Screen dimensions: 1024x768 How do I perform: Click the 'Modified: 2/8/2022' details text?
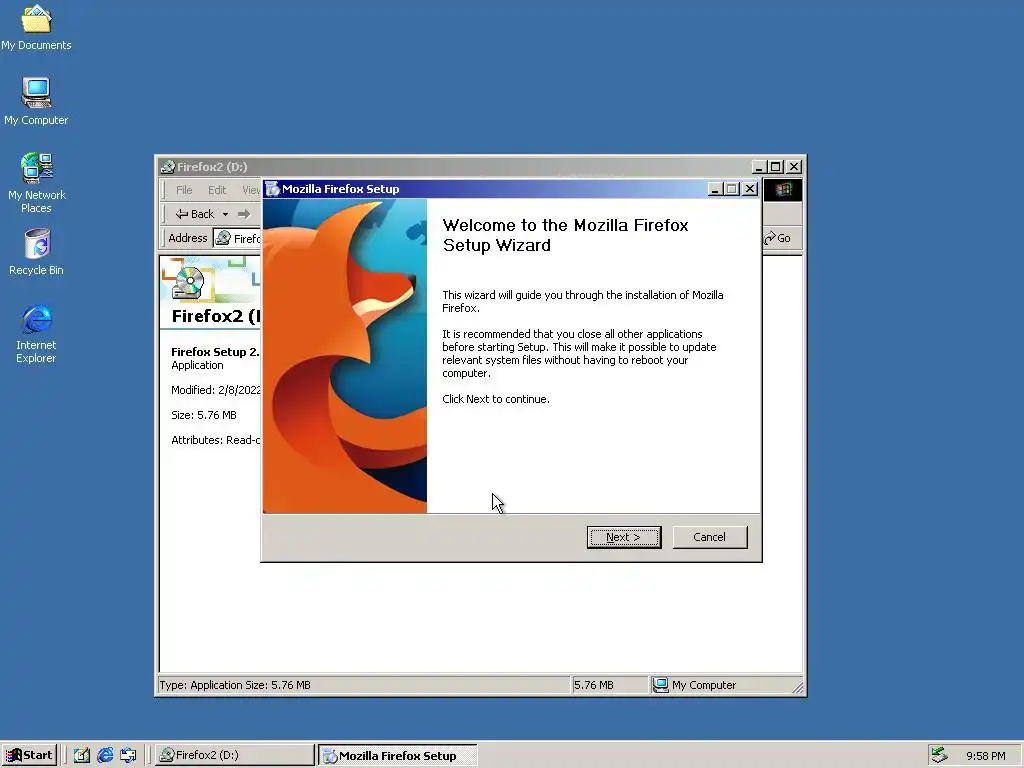[x=216, y=391]
